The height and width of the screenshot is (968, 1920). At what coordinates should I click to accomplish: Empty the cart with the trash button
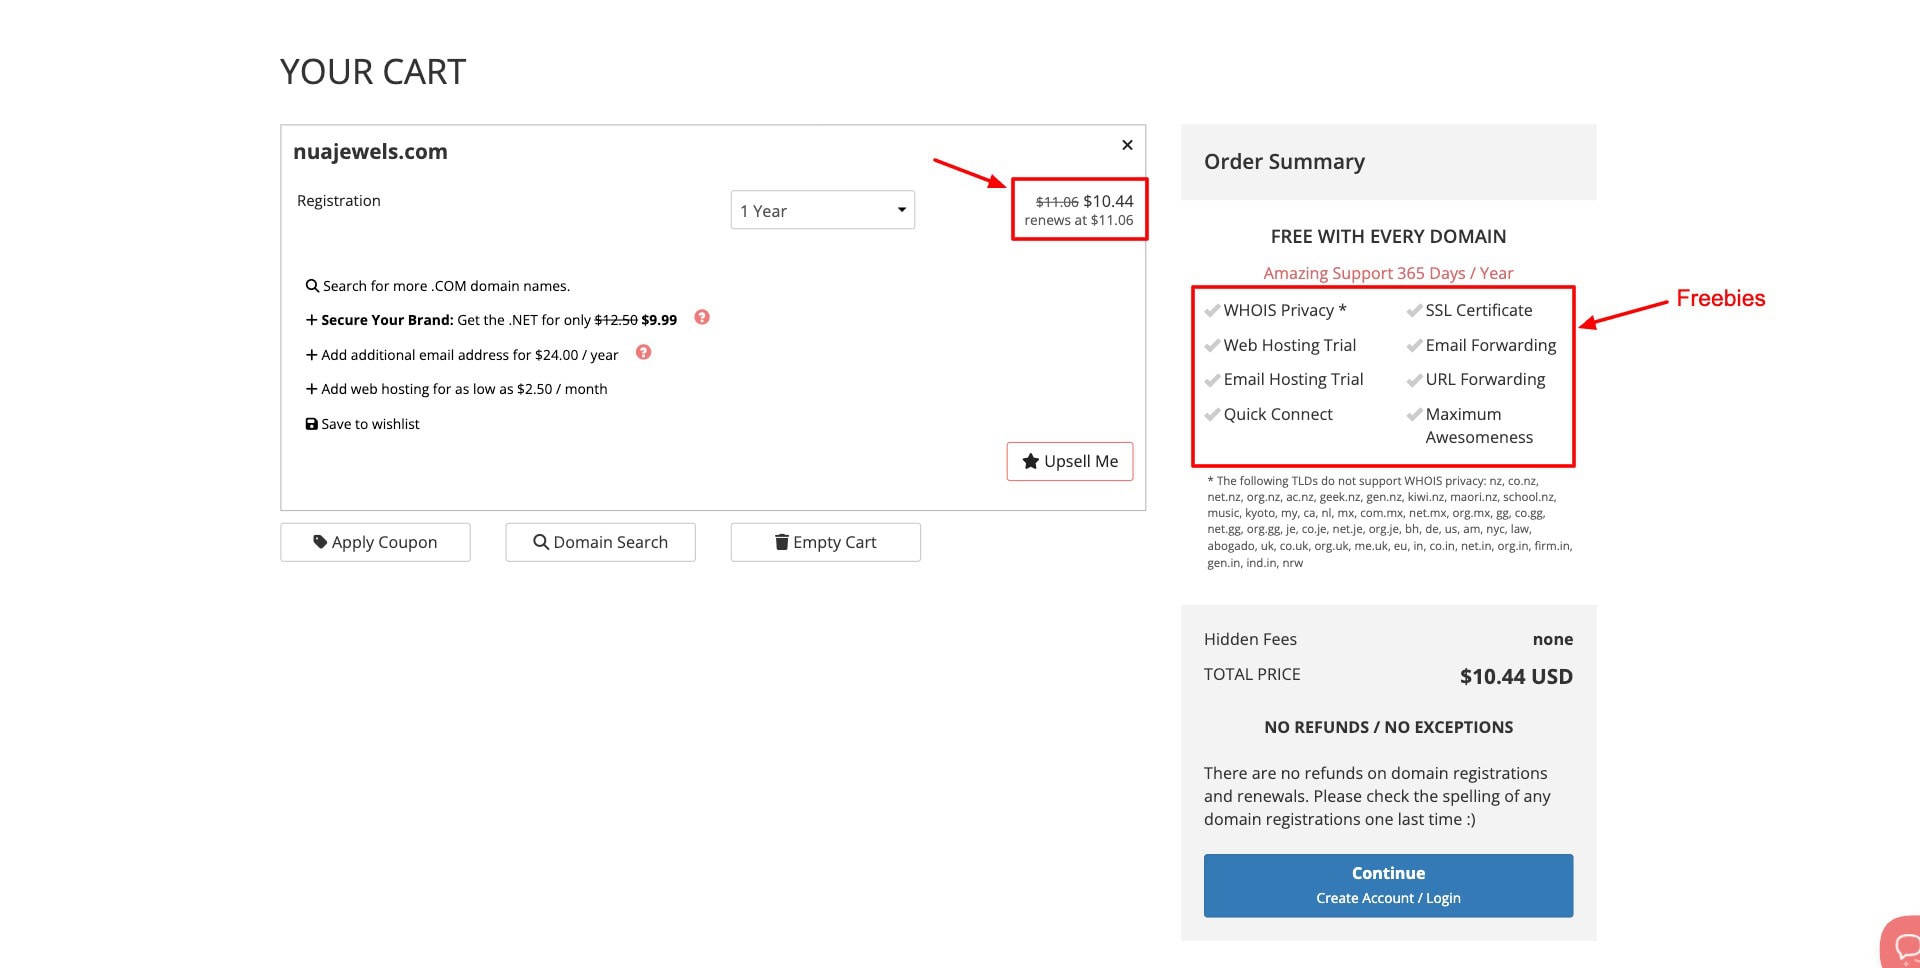825,542
